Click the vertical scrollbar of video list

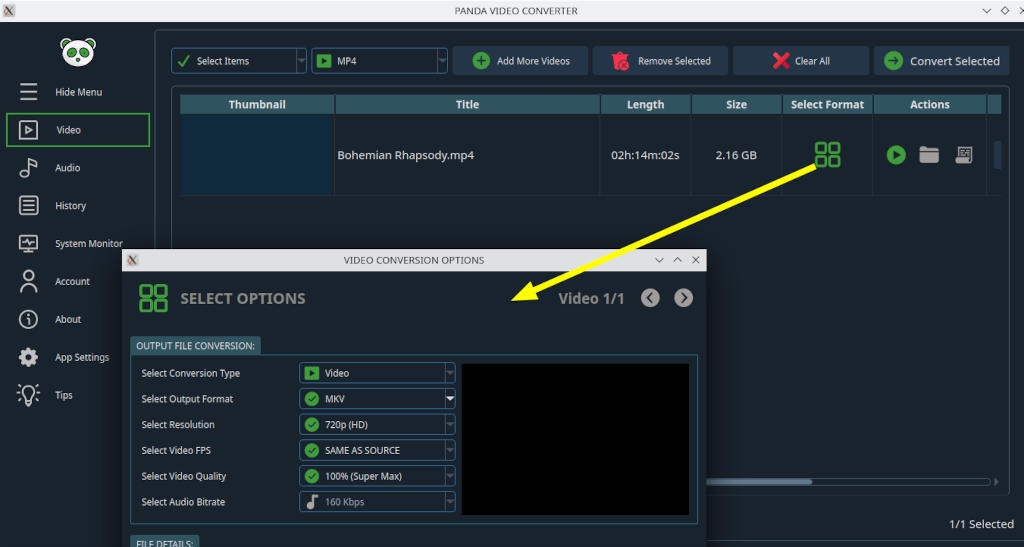click(997, 155)
